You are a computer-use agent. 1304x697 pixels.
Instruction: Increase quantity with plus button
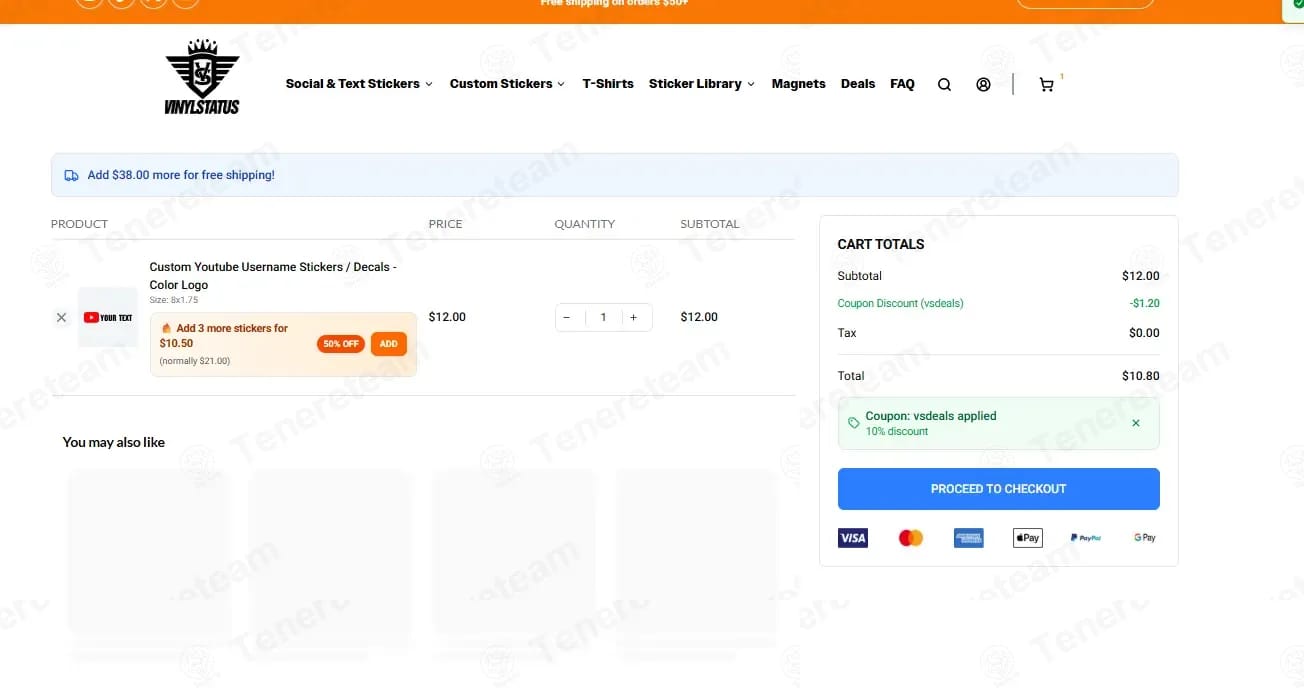click(633, 317)
